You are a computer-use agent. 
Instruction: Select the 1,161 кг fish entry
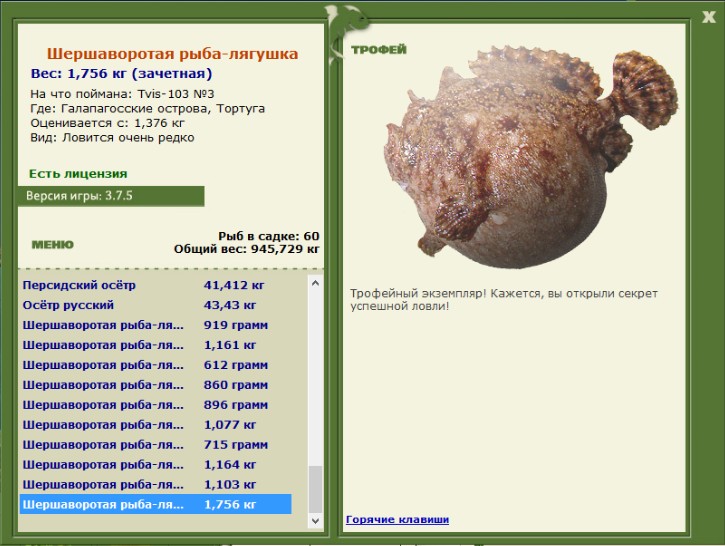[155, 345]
